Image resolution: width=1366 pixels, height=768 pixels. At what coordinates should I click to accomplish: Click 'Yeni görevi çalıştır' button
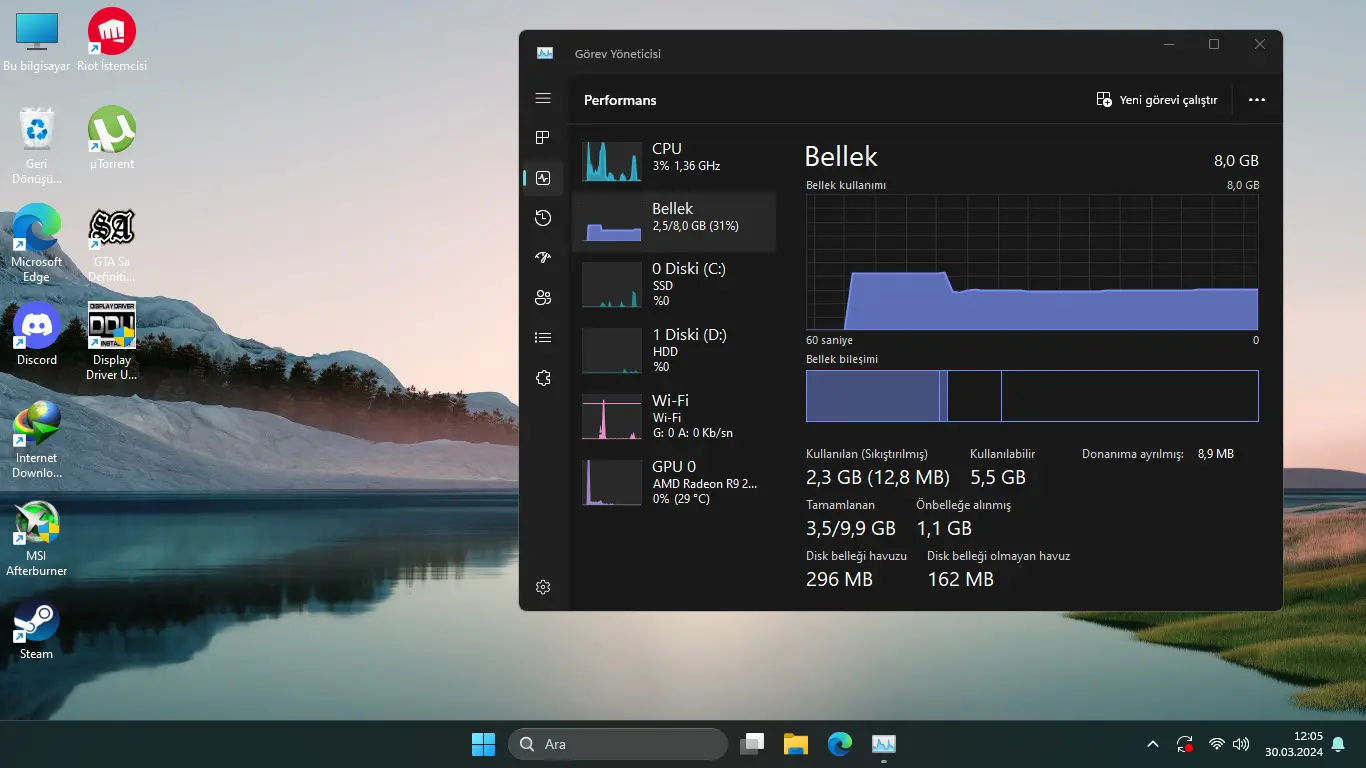[1157, 100]
